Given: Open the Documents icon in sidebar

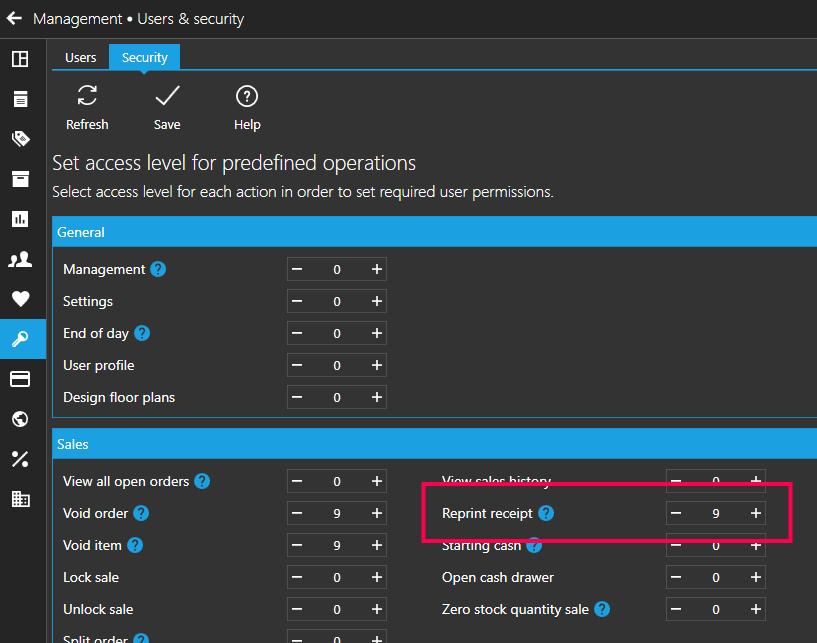Looking at the screenshot, I should click(x=20, y=99).
